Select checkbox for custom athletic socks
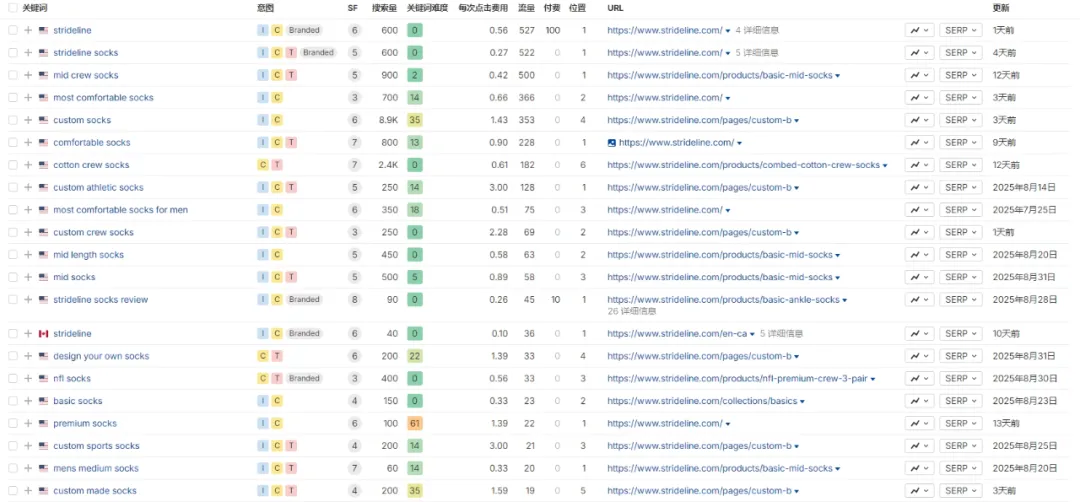Viewport: 1080px width, 502px height. pyautogui.click(x=13, y=187)
